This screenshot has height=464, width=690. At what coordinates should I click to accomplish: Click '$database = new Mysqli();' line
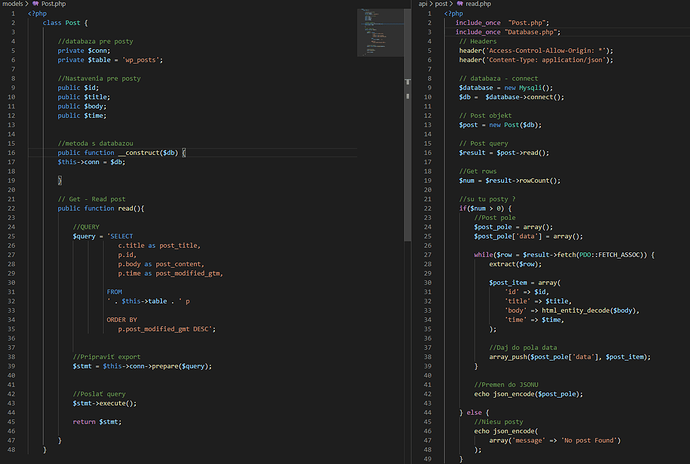point(506,88)
